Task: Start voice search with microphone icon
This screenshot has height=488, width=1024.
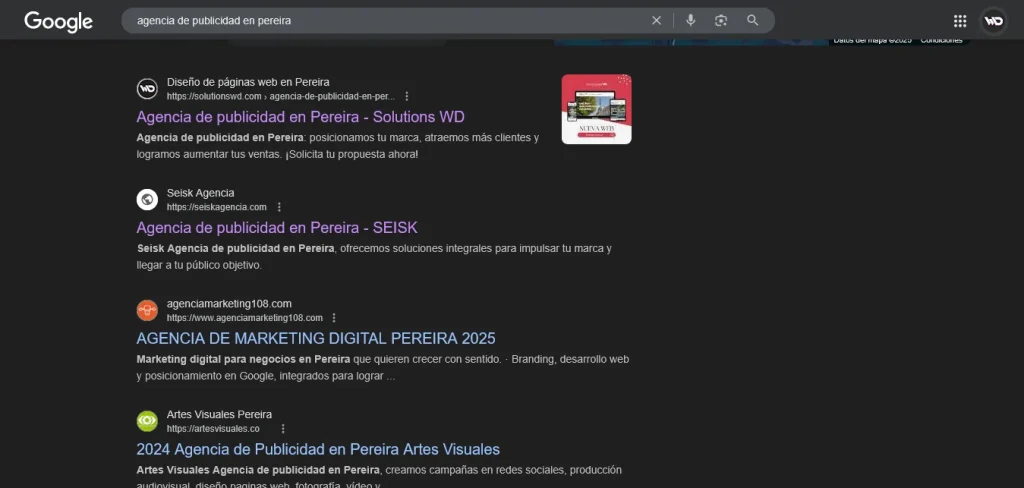Action: (690, 21)
